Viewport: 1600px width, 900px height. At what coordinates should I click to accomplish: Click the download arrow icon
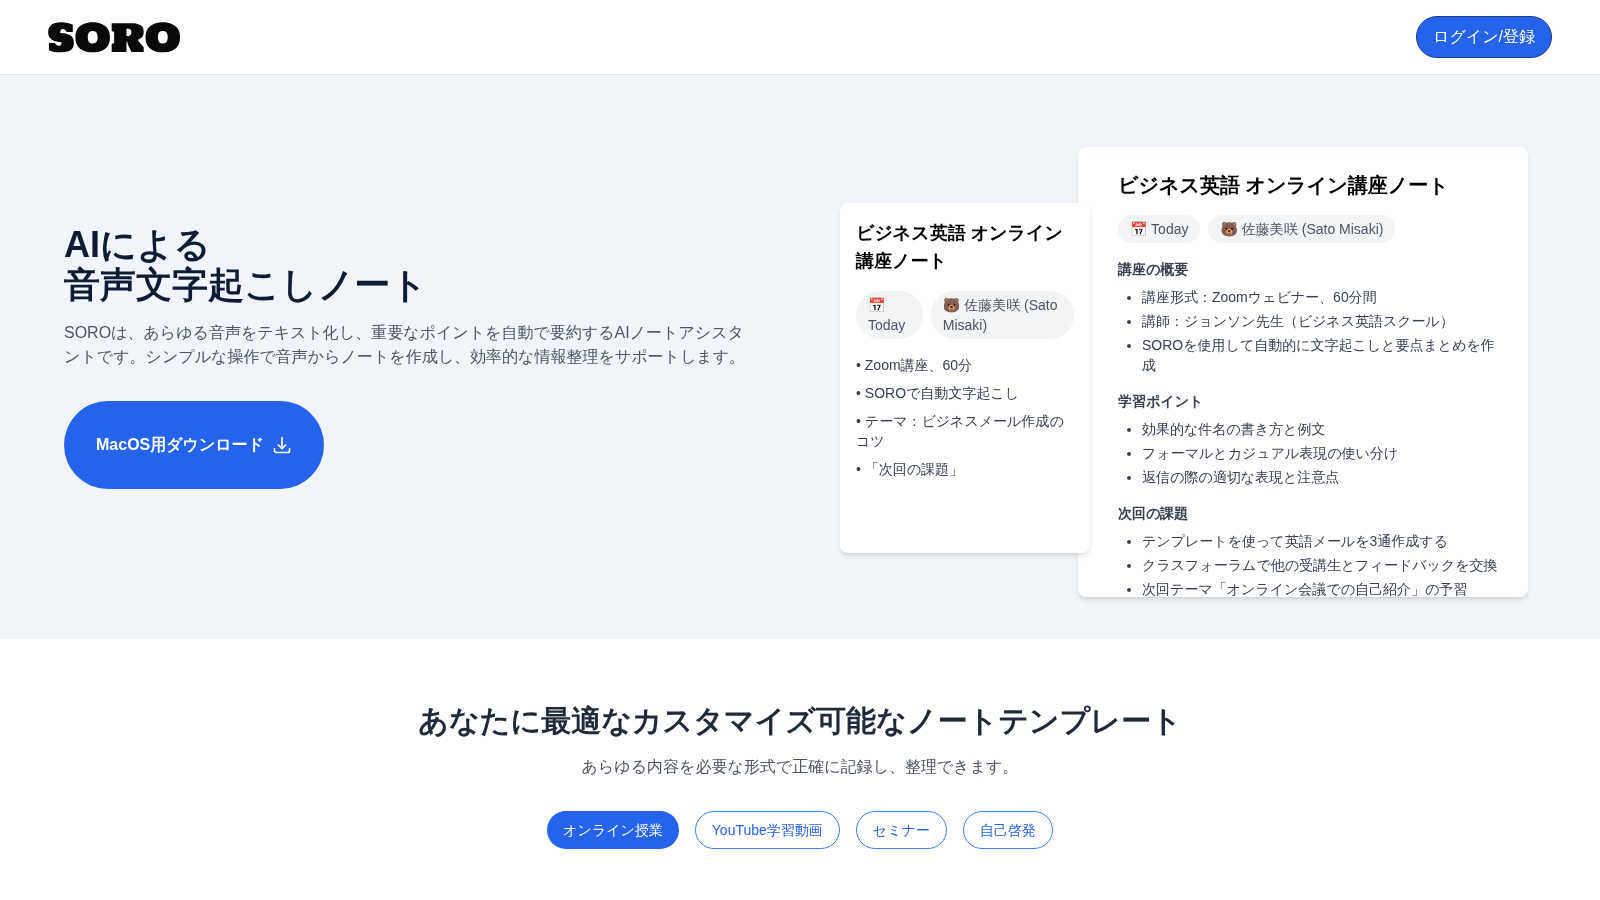(282, 445)
